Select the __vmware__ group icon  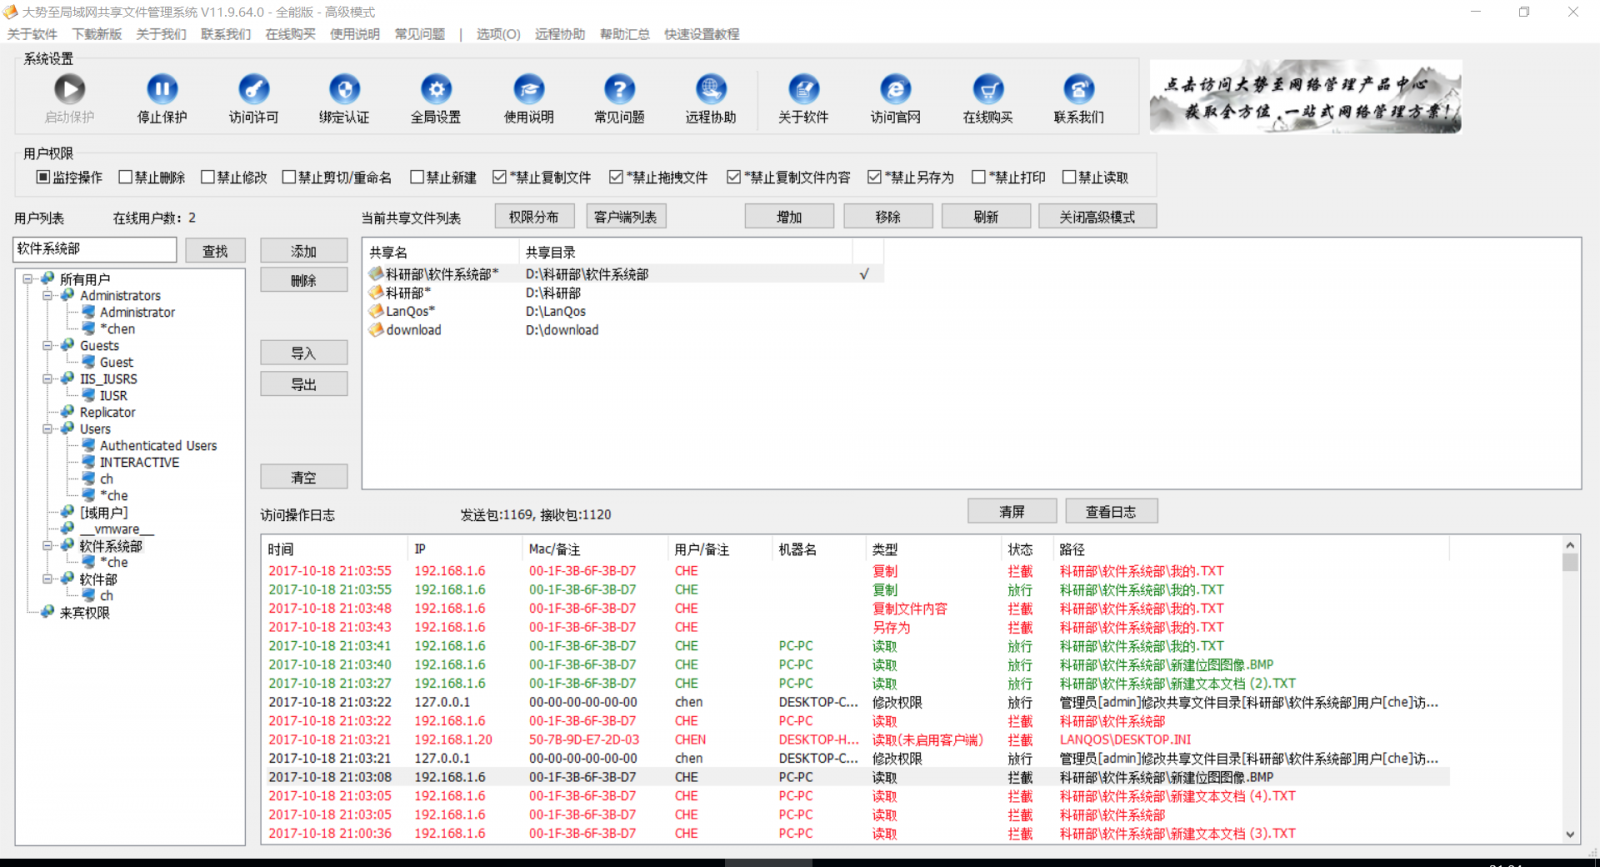[67, 528]
